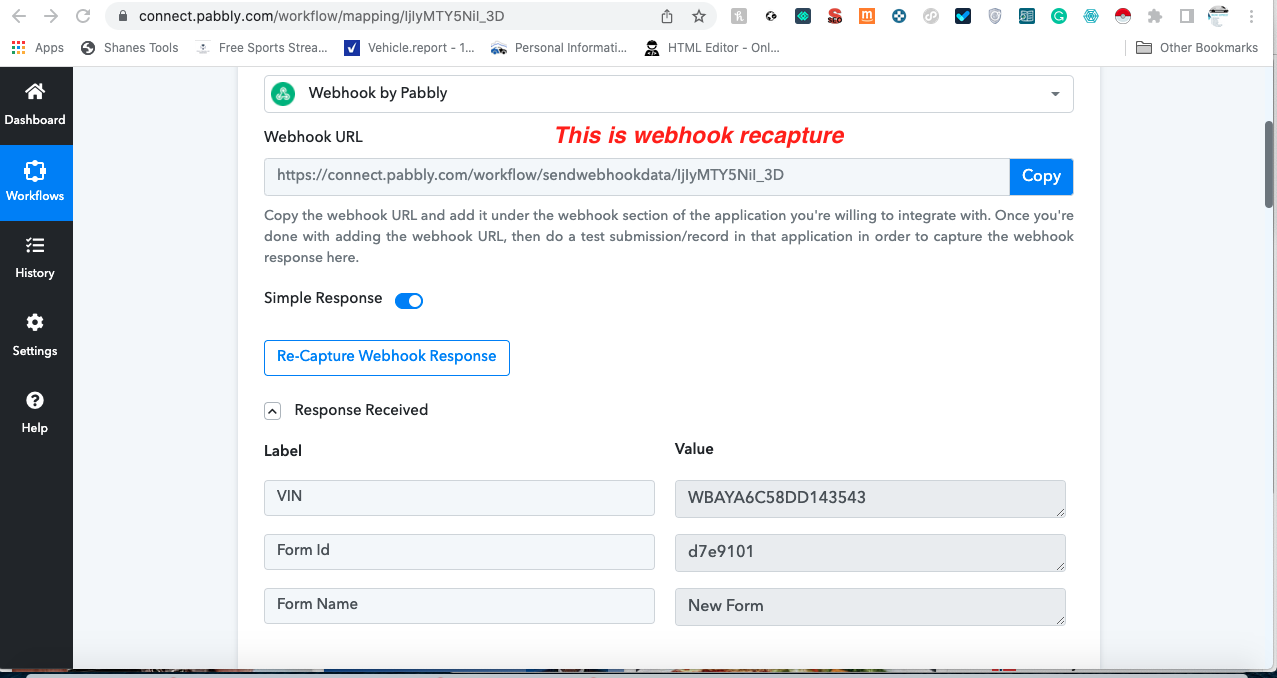Open the Help section in the sidebar

35,412
